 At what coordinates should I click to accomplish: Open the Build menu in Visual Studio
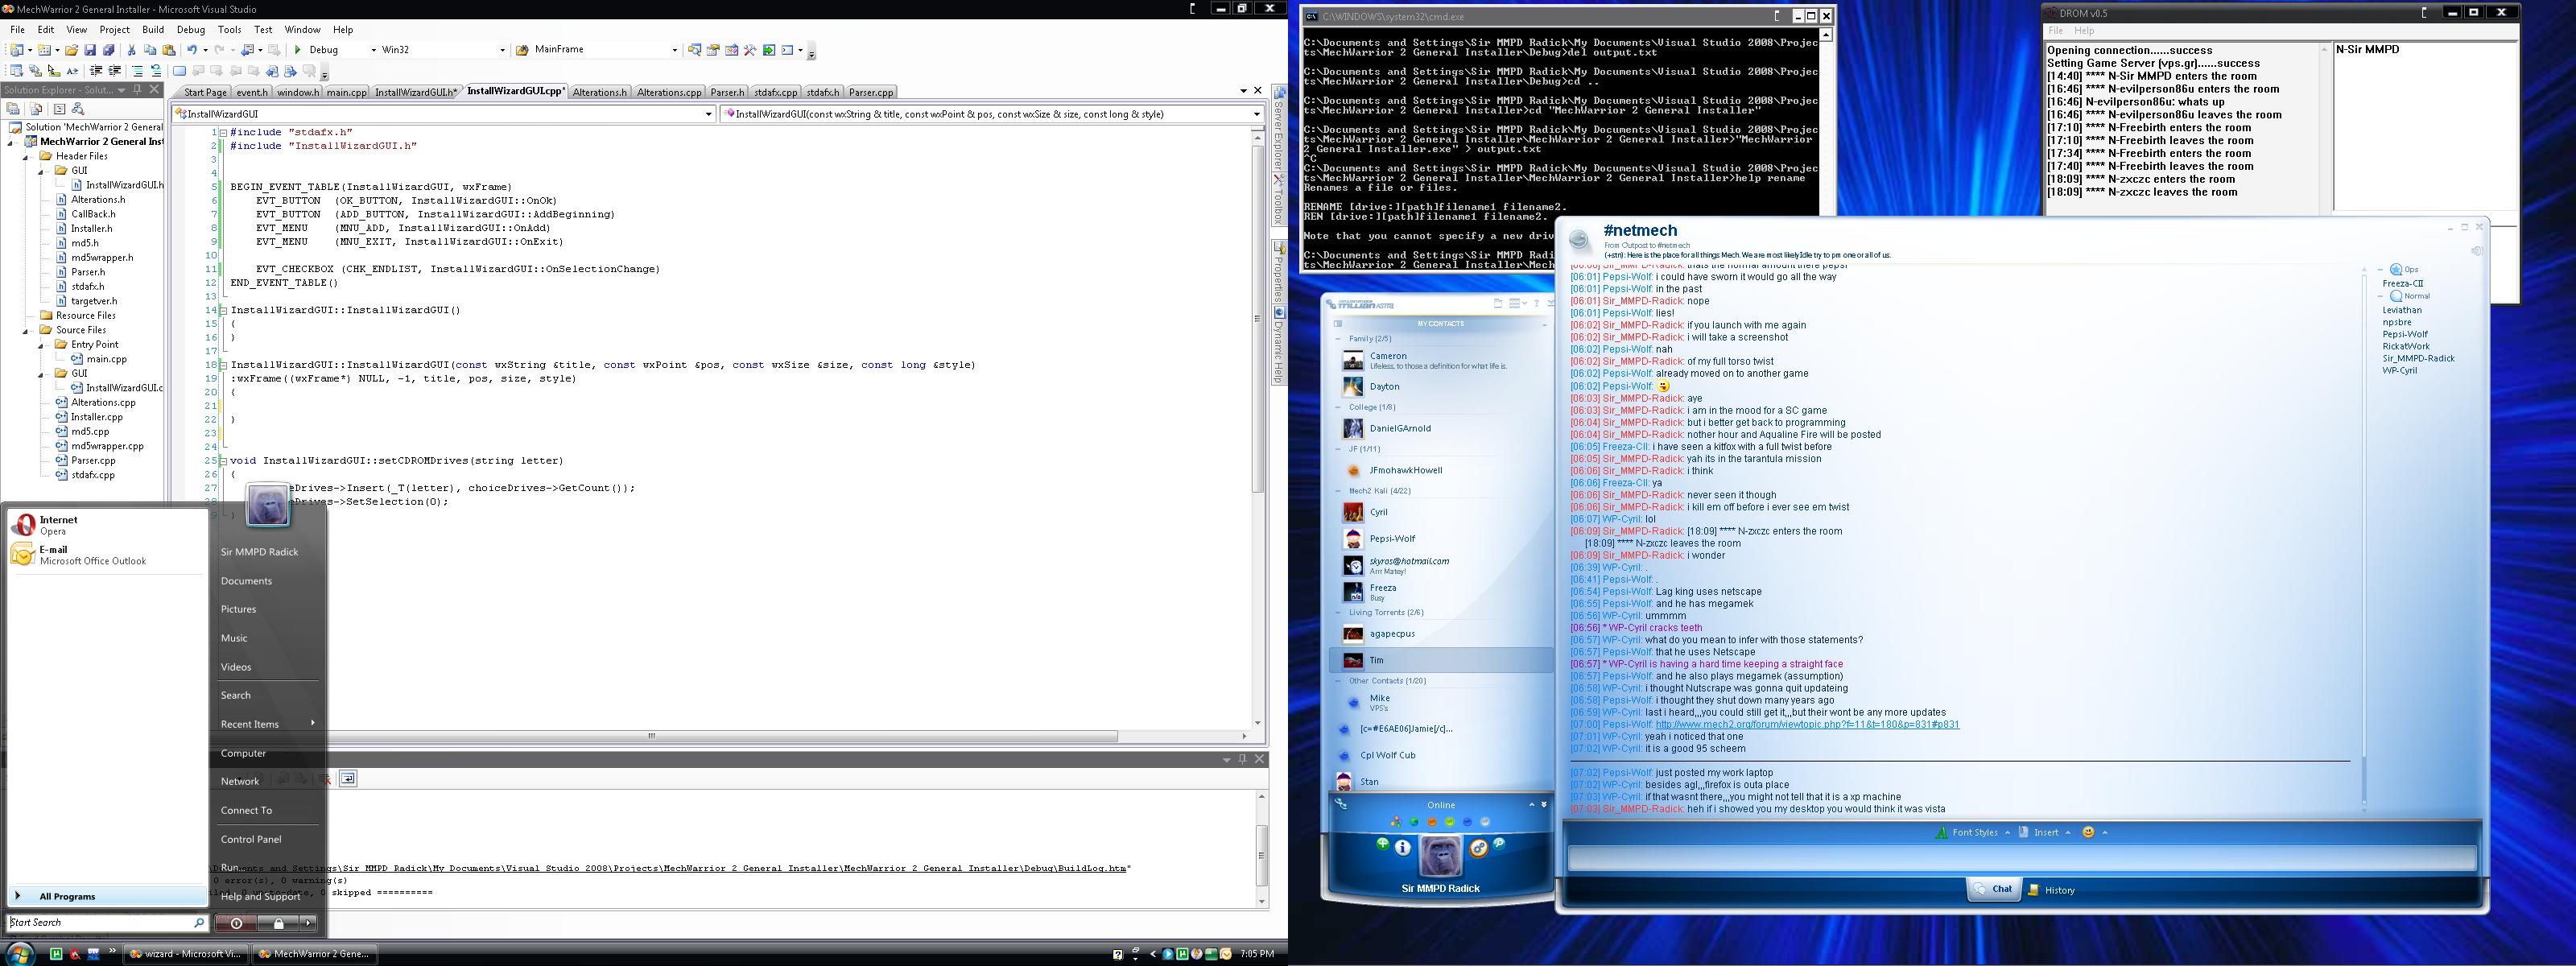153,29
